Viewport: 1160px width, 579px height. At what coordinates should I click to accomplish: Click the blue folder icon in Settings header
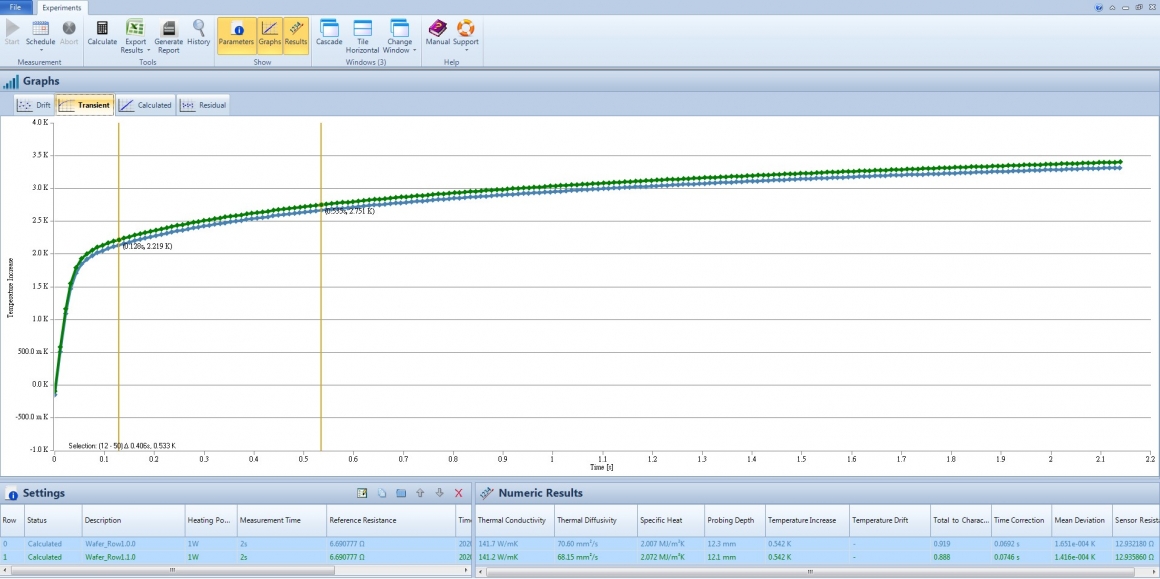(x=401, y=492)
